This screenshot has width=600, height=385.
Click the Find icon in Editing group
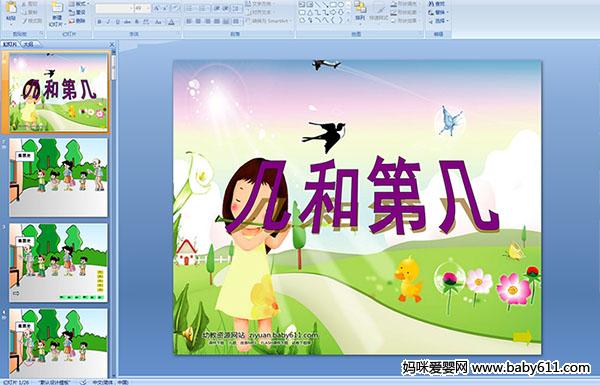point(437,4)
